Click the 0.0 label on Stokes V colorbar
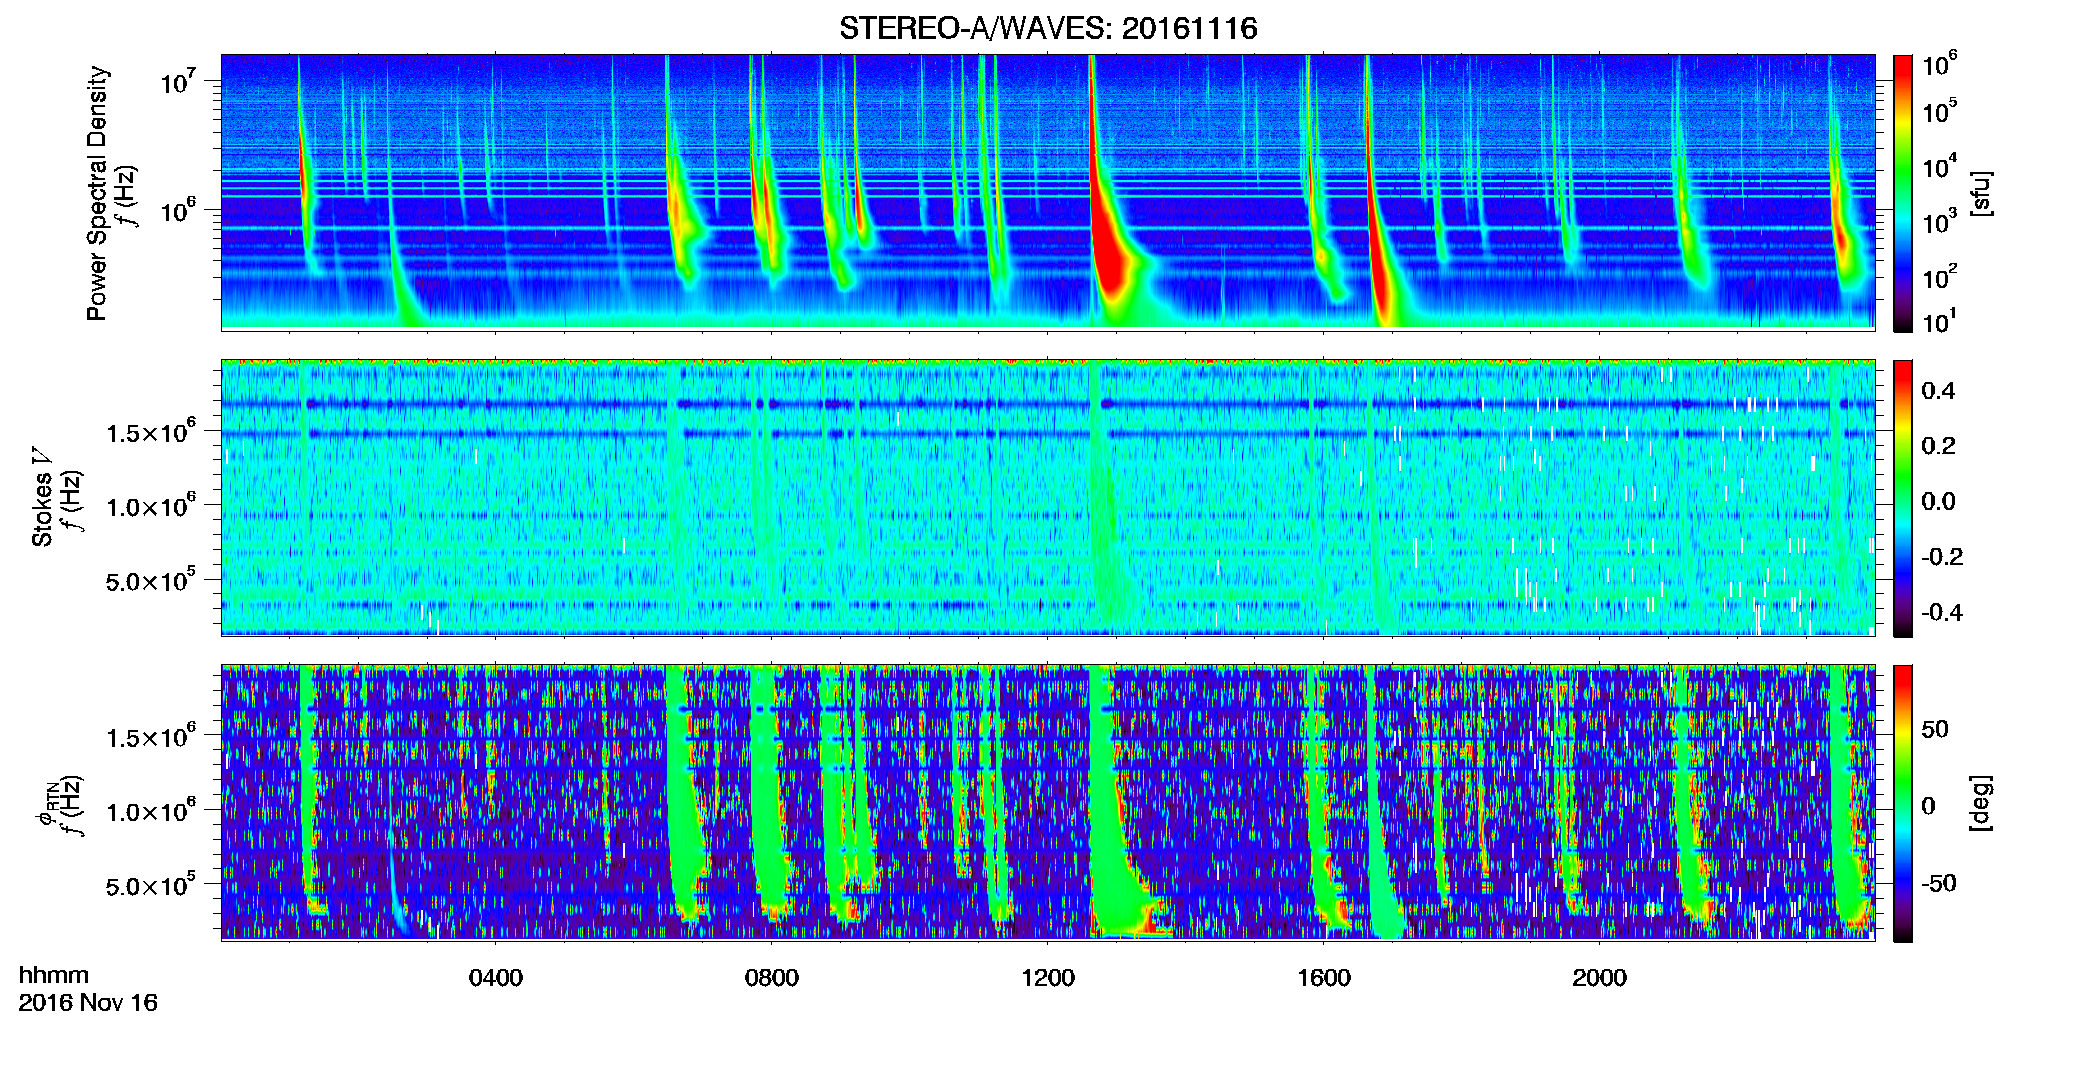Image resolution: width=2096 pixels, height=1080 pixels. pyautogui.click(x=1939, y=501)
